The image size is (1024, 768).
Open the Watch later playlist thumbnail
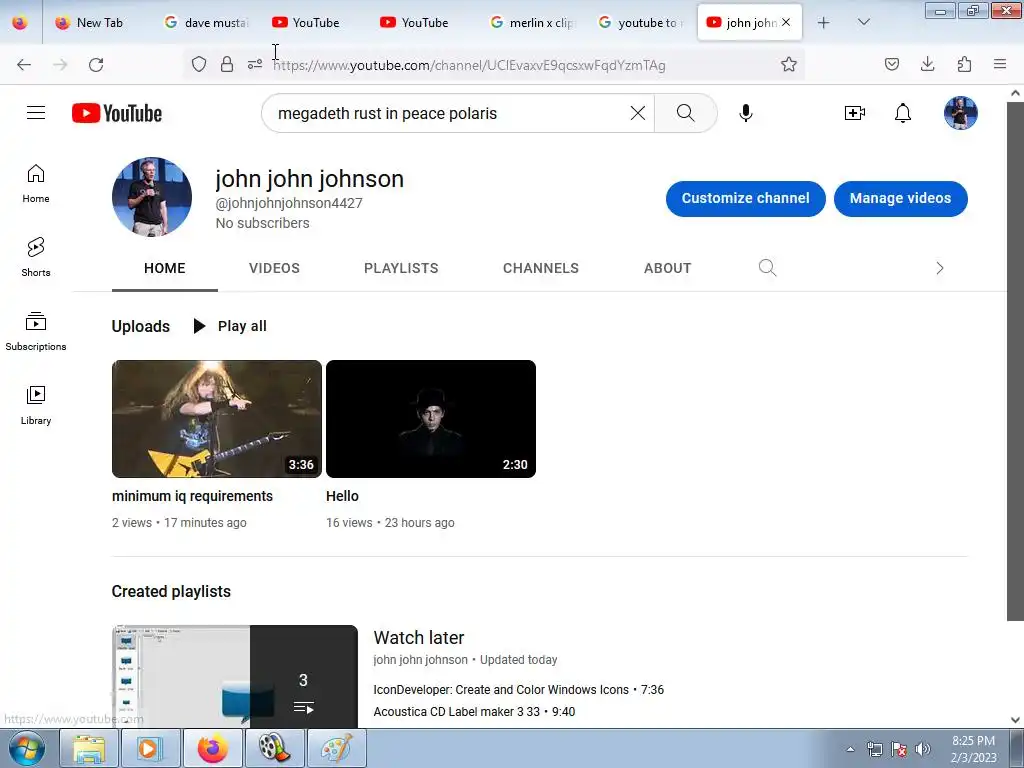click(x=235, y=677)
